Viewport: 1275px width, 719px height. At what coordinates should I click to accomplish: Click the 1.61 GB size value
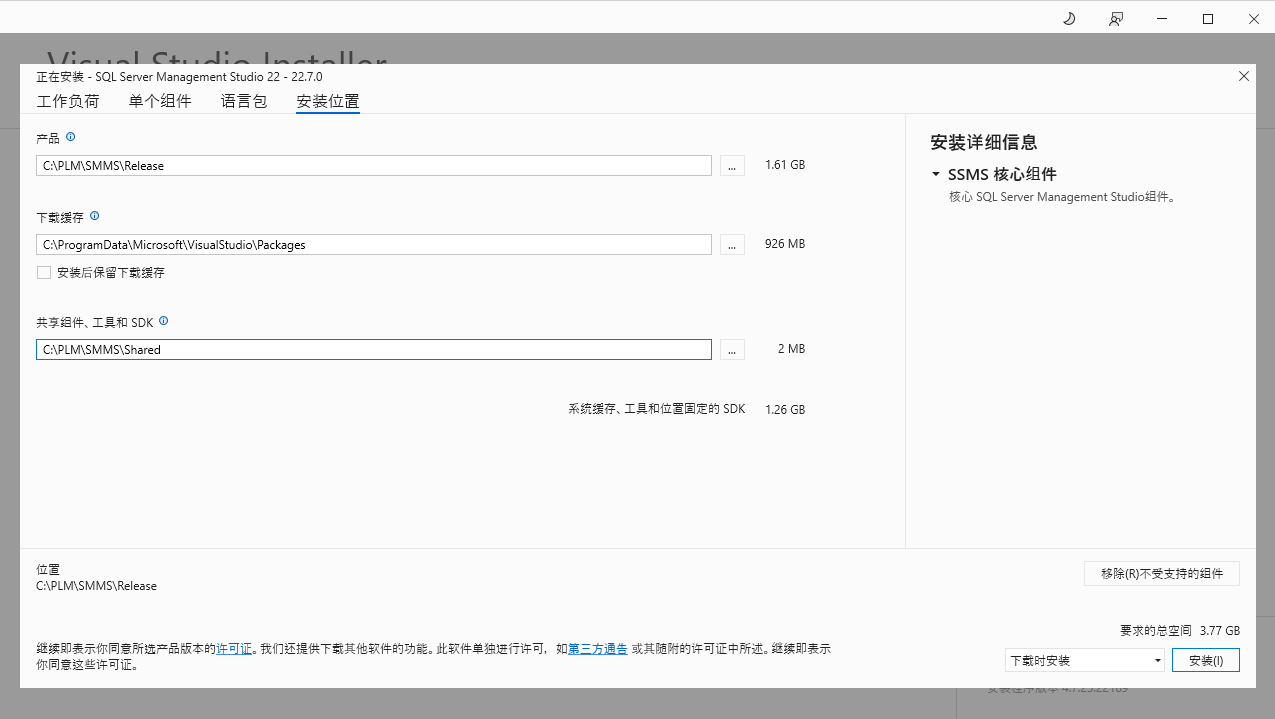[785, 165]
